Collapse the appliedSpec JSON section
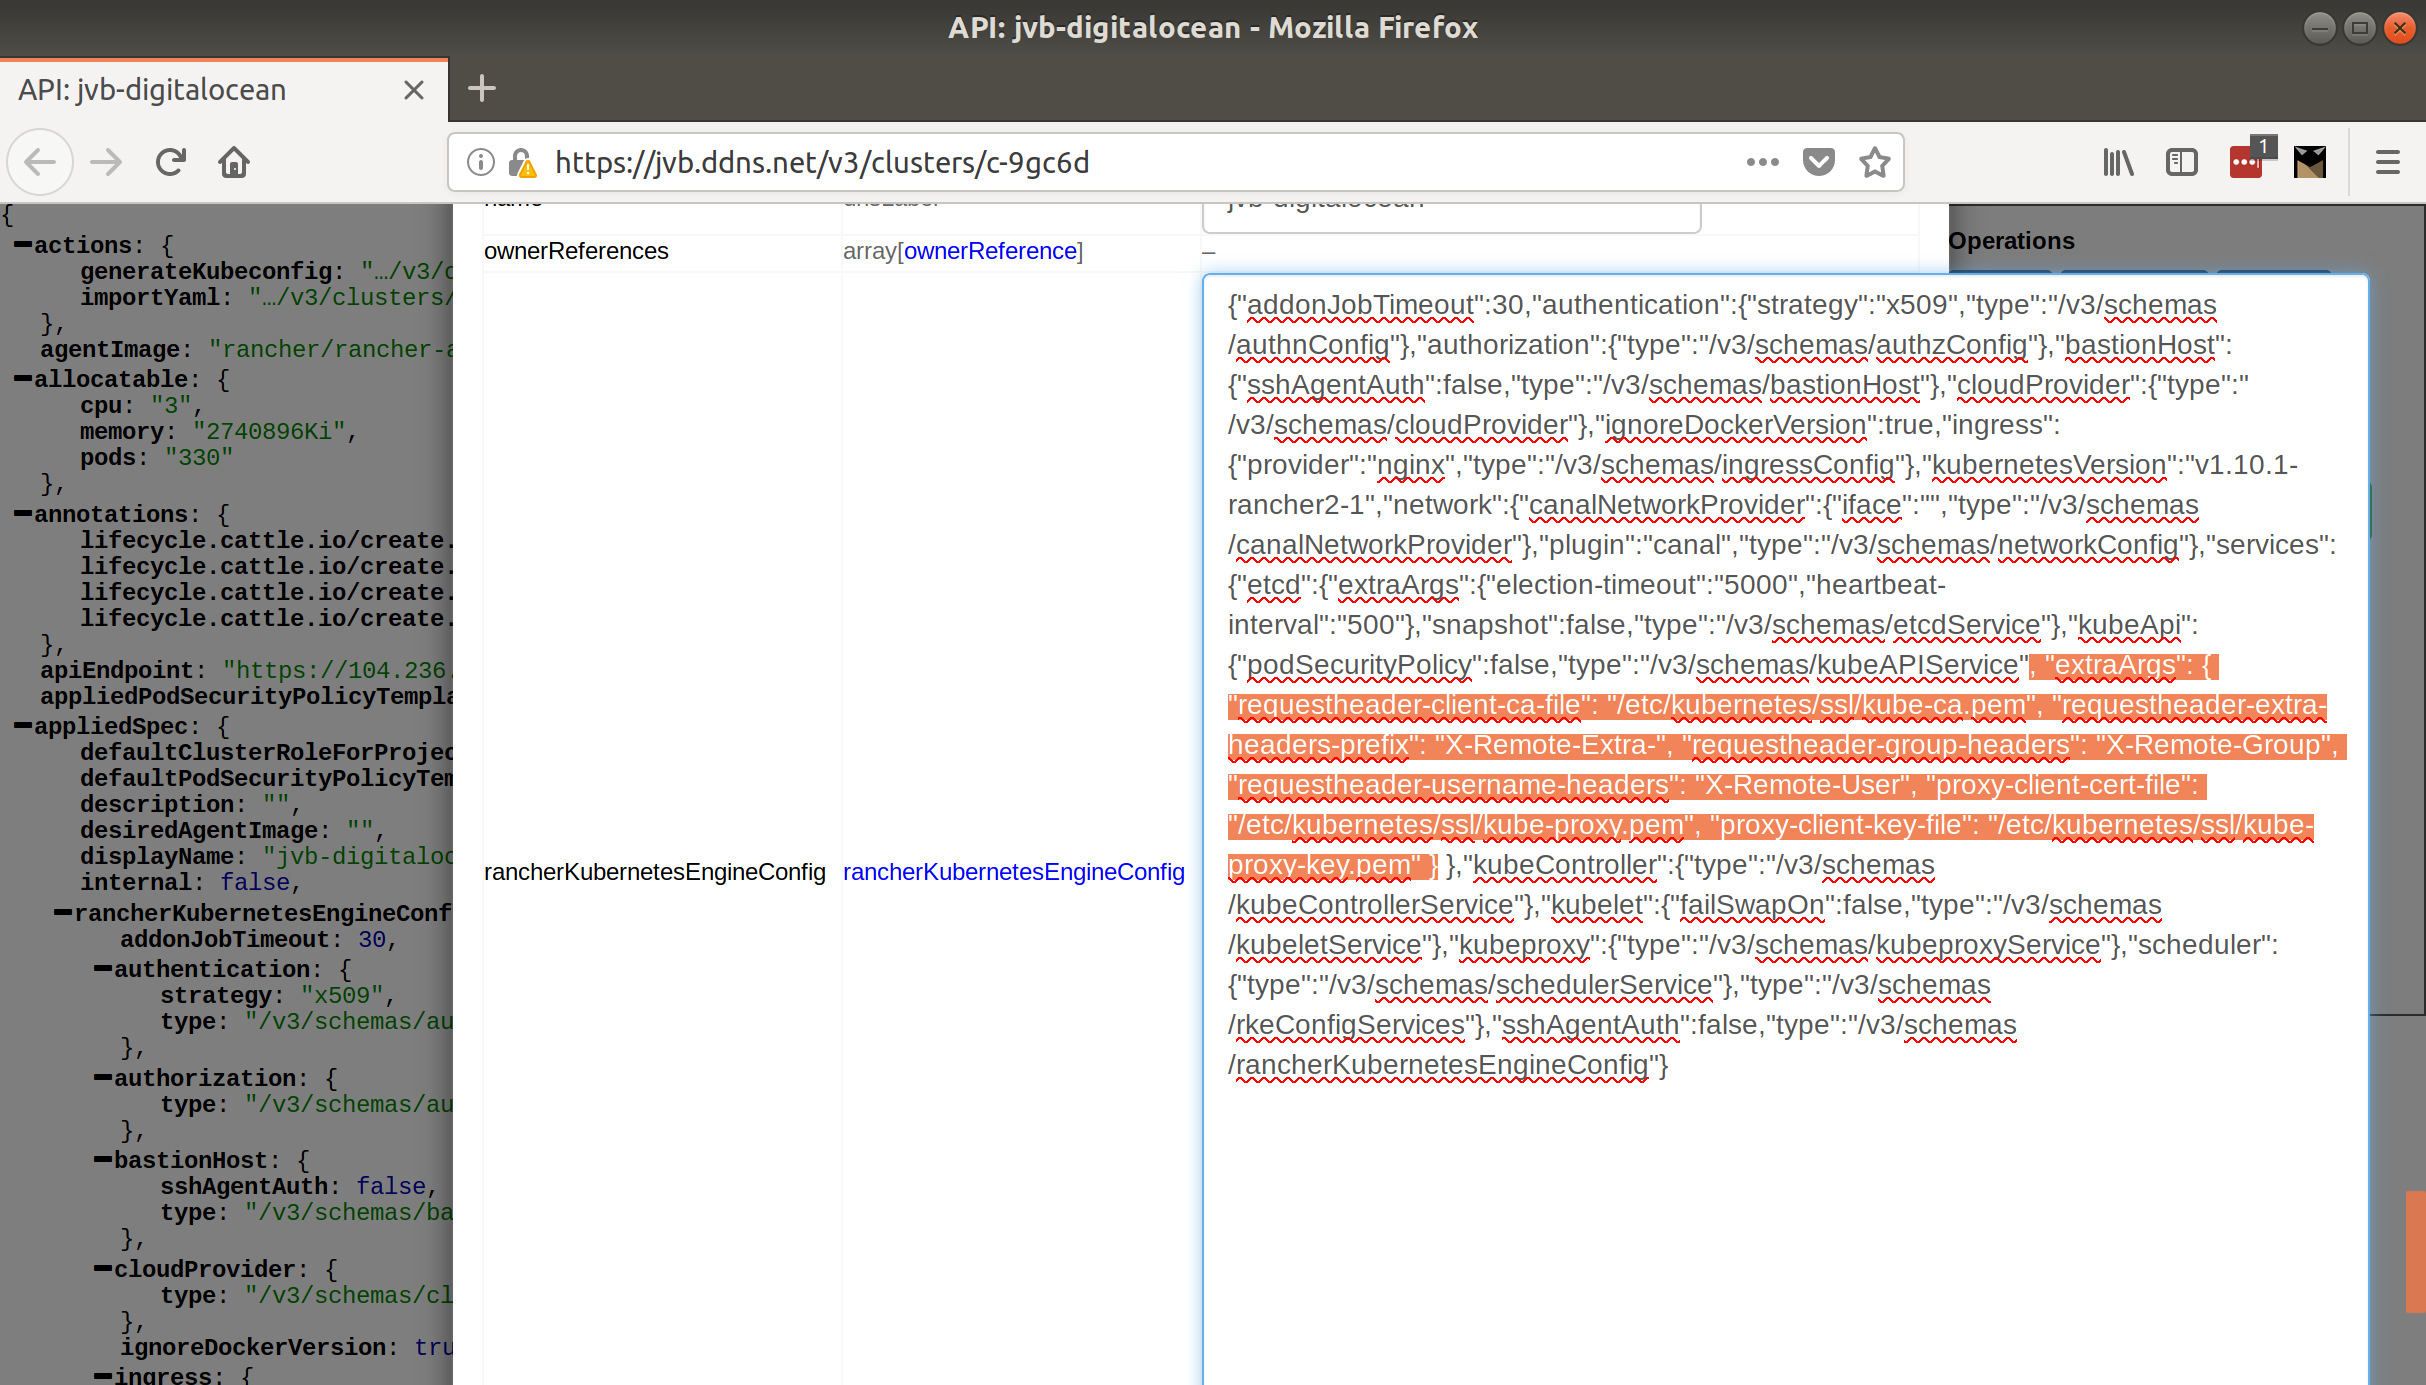The height and width of the screenshot is (1385, 2426). click(22, 726)
